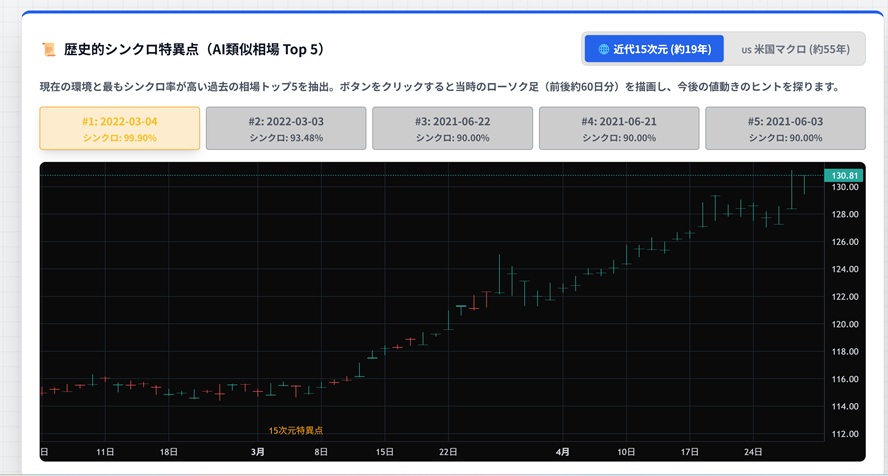888x476 pixels.
Task: Click the tall candlestick peaking near 125
Action: pos(499,273)
